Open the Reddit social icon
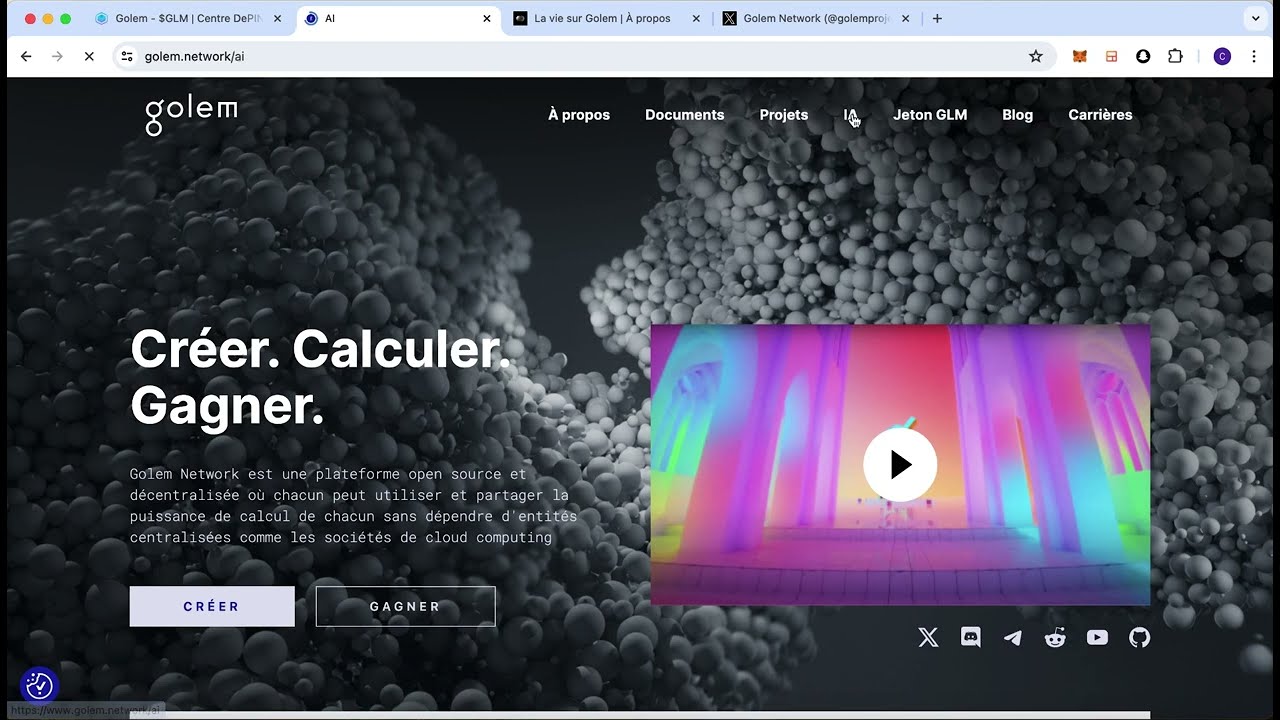The height and width of the screenshot is (720, 1280). [1055, 637]
